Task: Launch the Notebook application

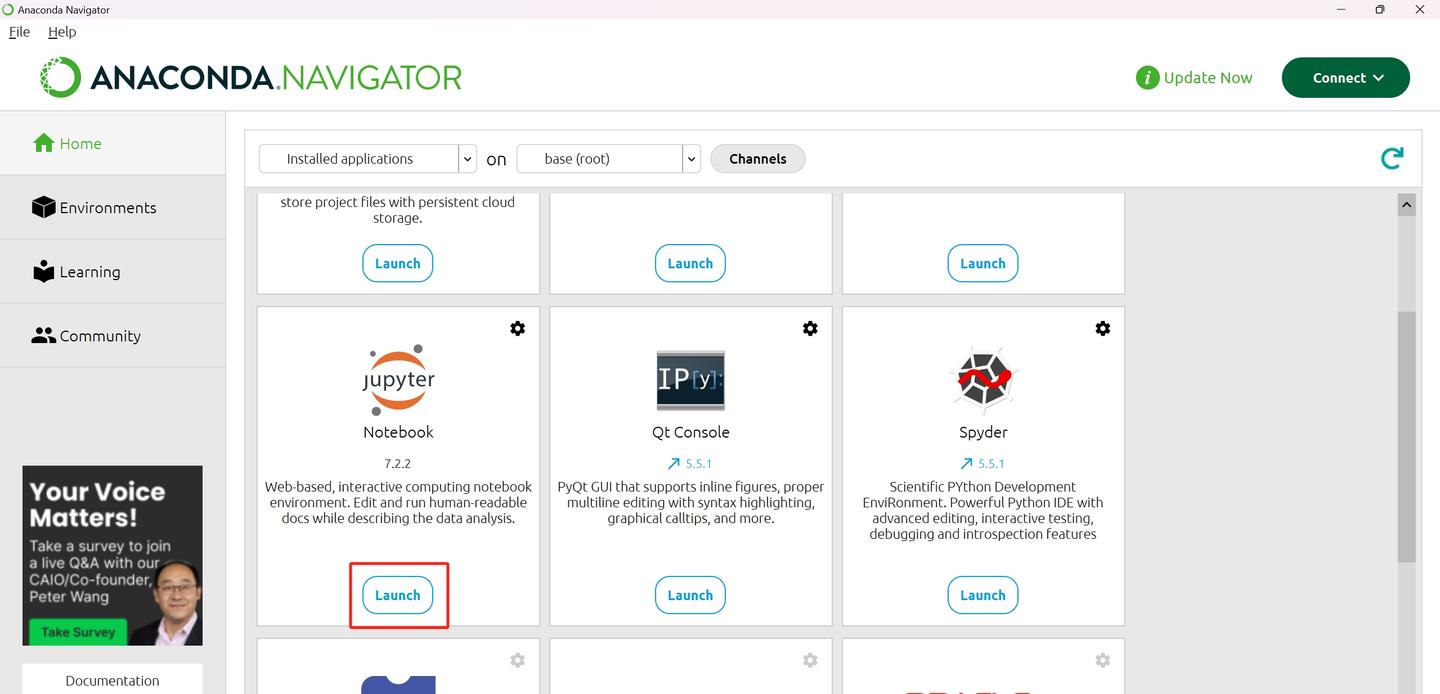Action: [397, 594]
